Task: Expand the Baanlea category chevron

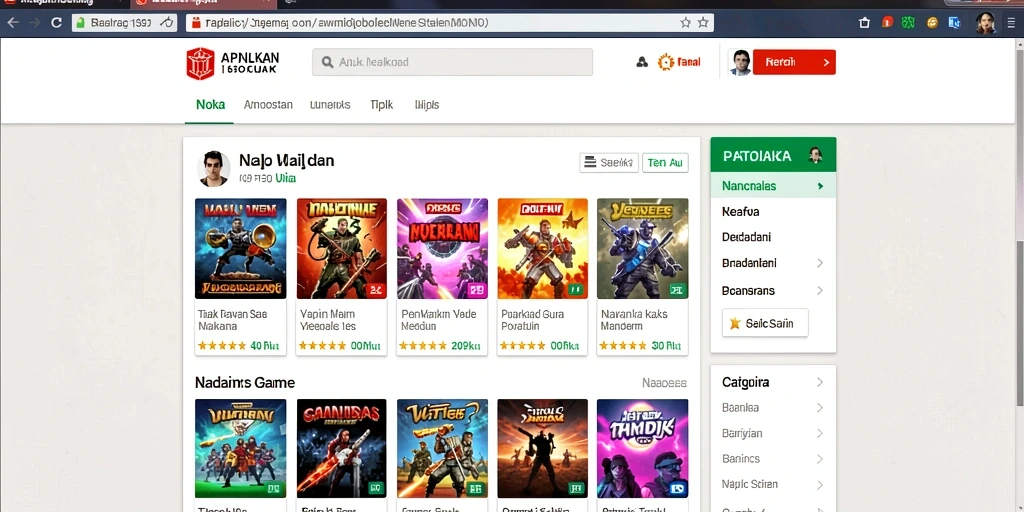Action: (820, 408)
